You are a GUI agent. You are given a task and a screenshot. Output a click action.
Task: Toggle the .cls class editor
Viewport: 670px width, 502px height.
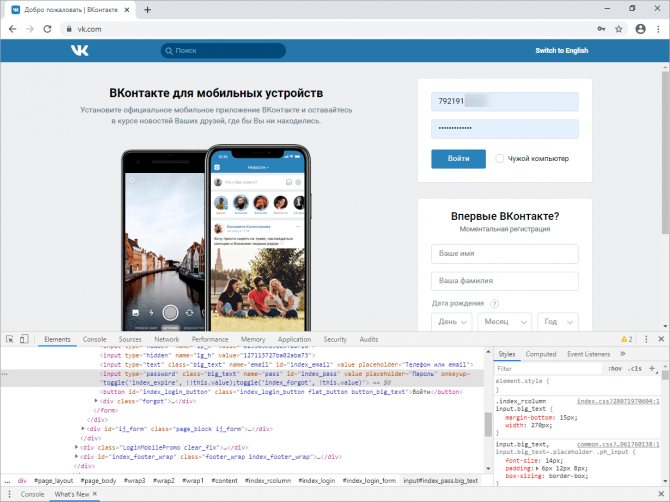pyautogui.click(x=635, y=368)
